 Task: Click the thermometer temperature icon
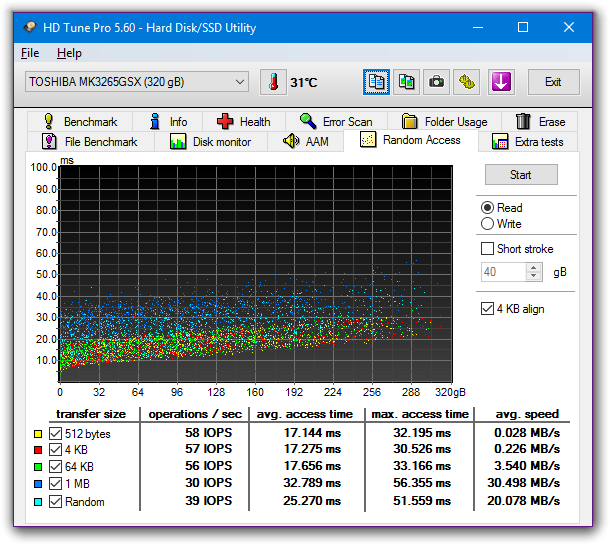click(x=272, y=82)
